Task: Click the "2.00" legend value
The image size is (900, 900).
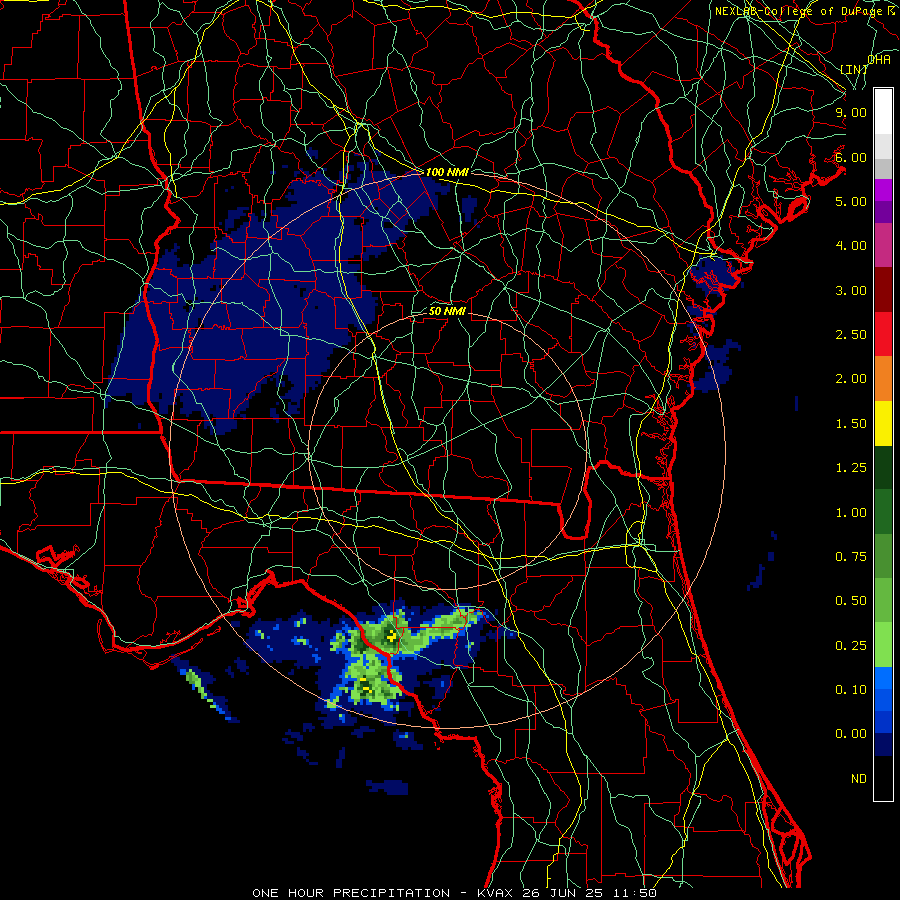Action: (851, 379)
